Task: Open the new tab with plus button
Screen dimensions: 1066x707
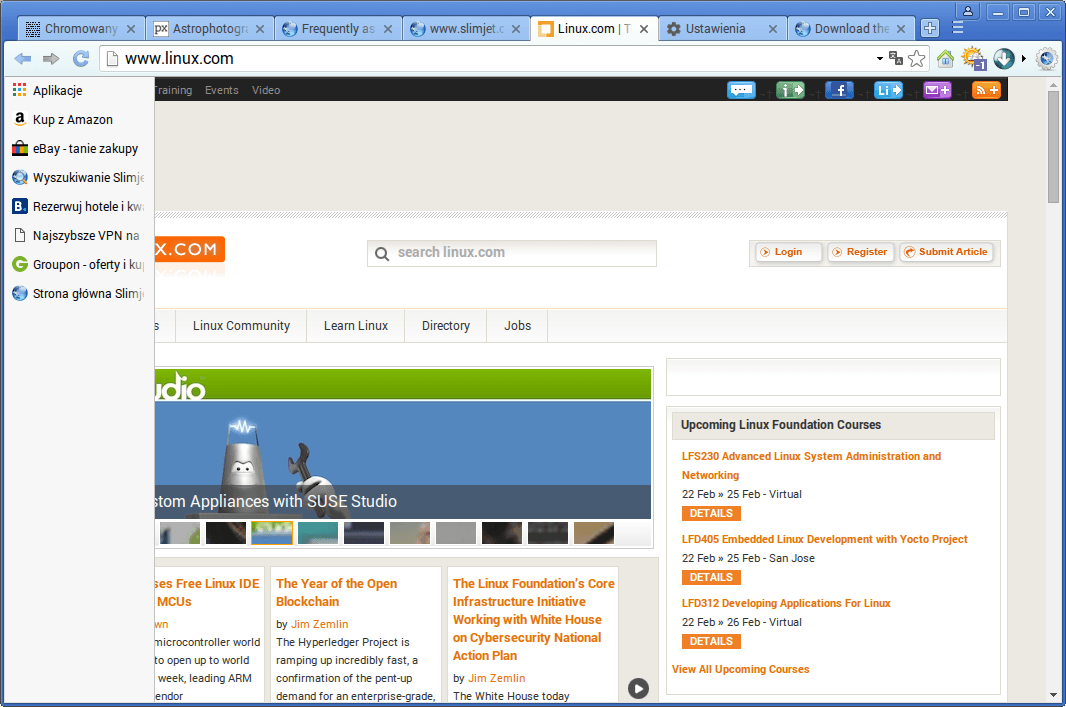Action: pos(929,28)
